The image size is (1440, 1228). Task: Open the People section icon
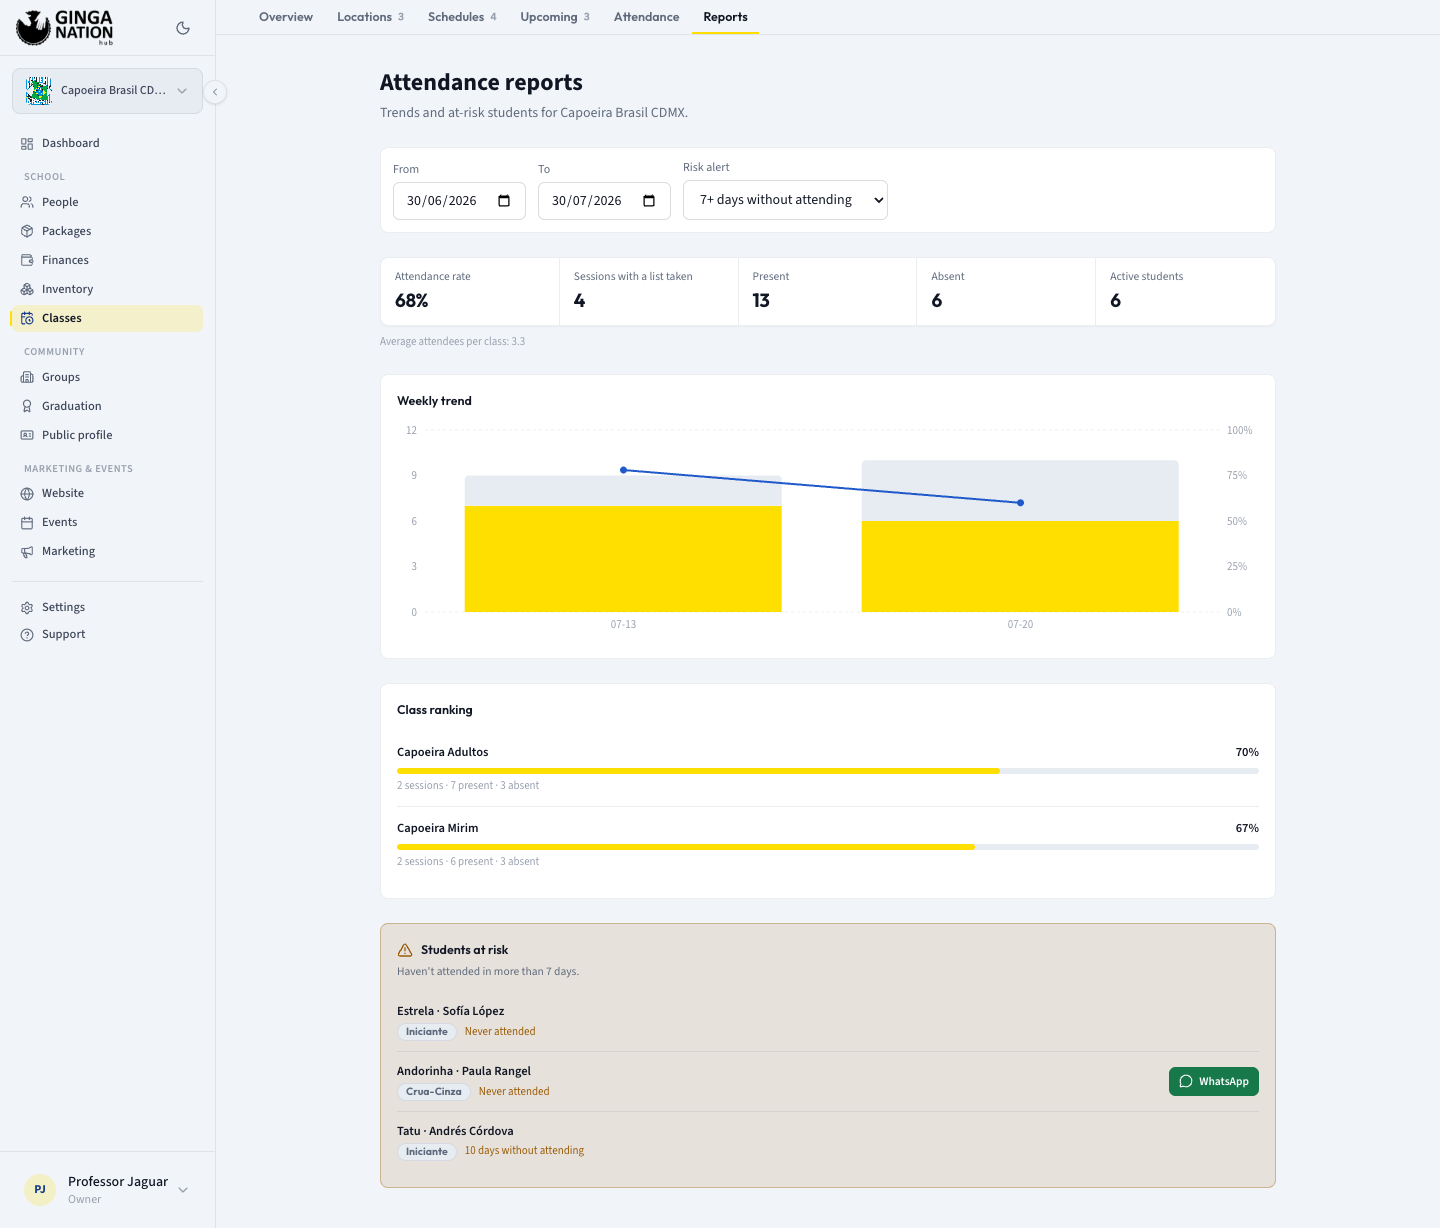click(27, 202)
